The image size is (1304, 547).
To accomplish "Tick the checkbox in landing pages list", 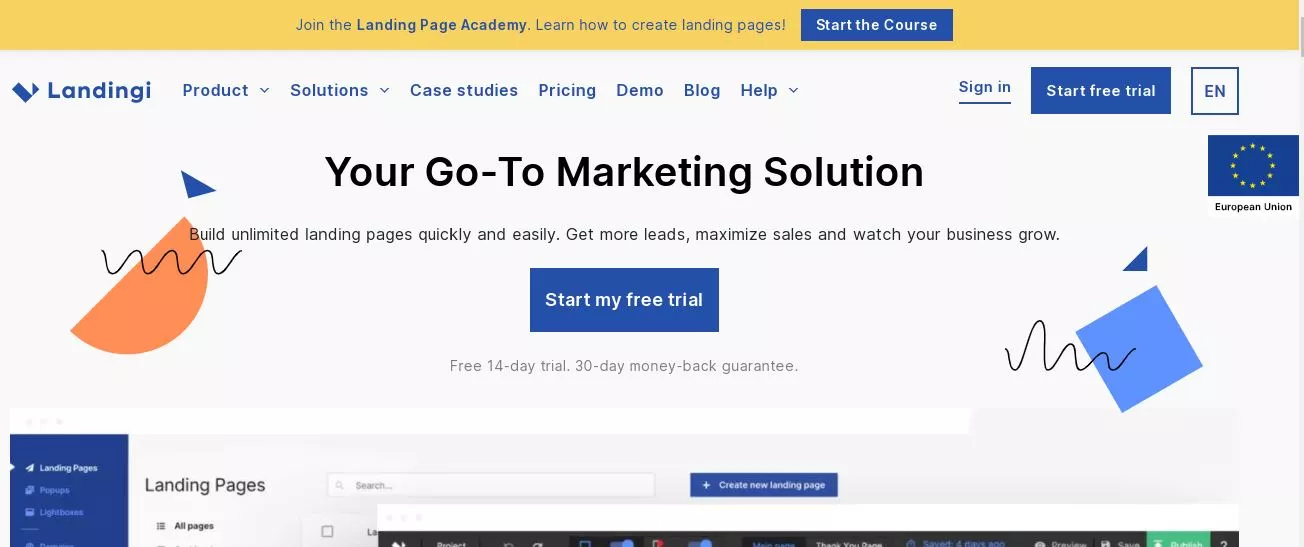I will (x=326, y=531).
